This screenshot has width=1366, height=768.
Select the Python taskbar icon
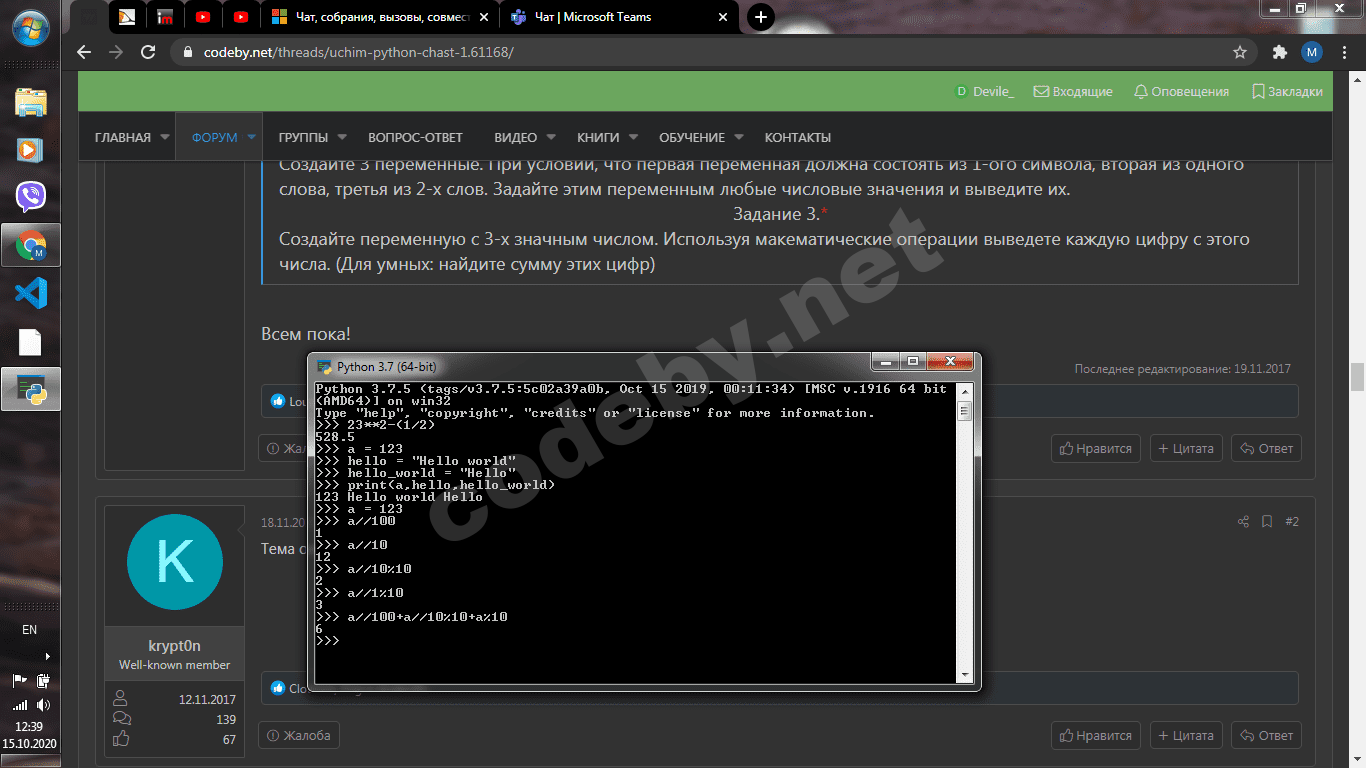click(x=30, y=389)
